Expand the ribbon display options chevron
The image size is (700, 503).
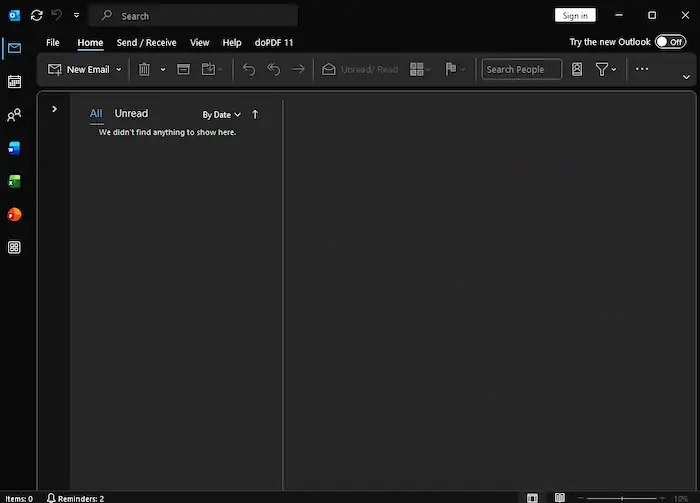pyautogui.click(x=686, y=77)
